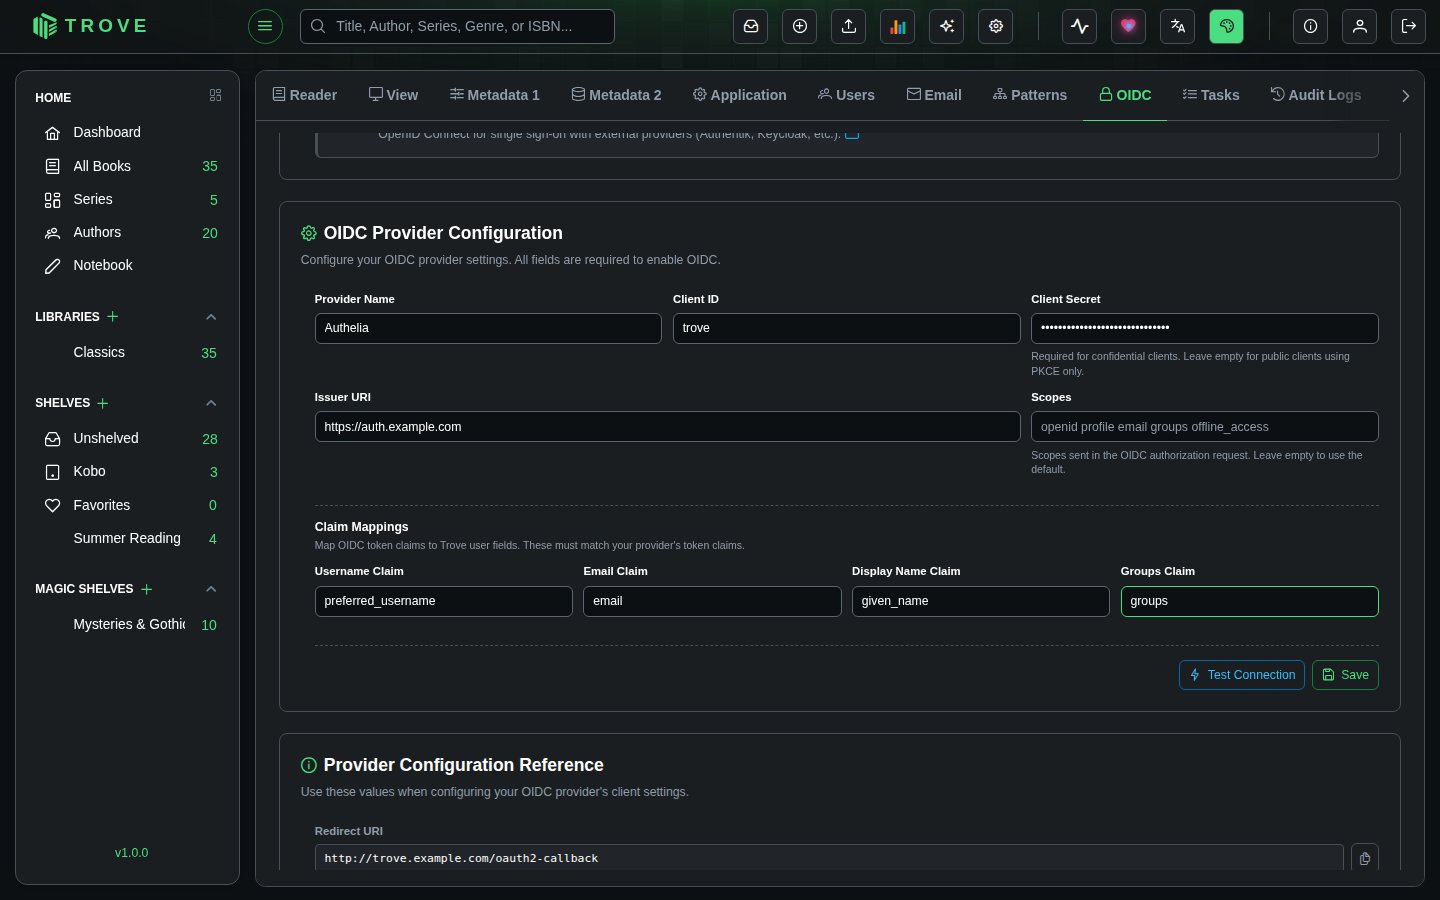Screen dimensions: 1440x900
Task: Add a new magic shelf plus icon
Action: [x=147, y=589]
